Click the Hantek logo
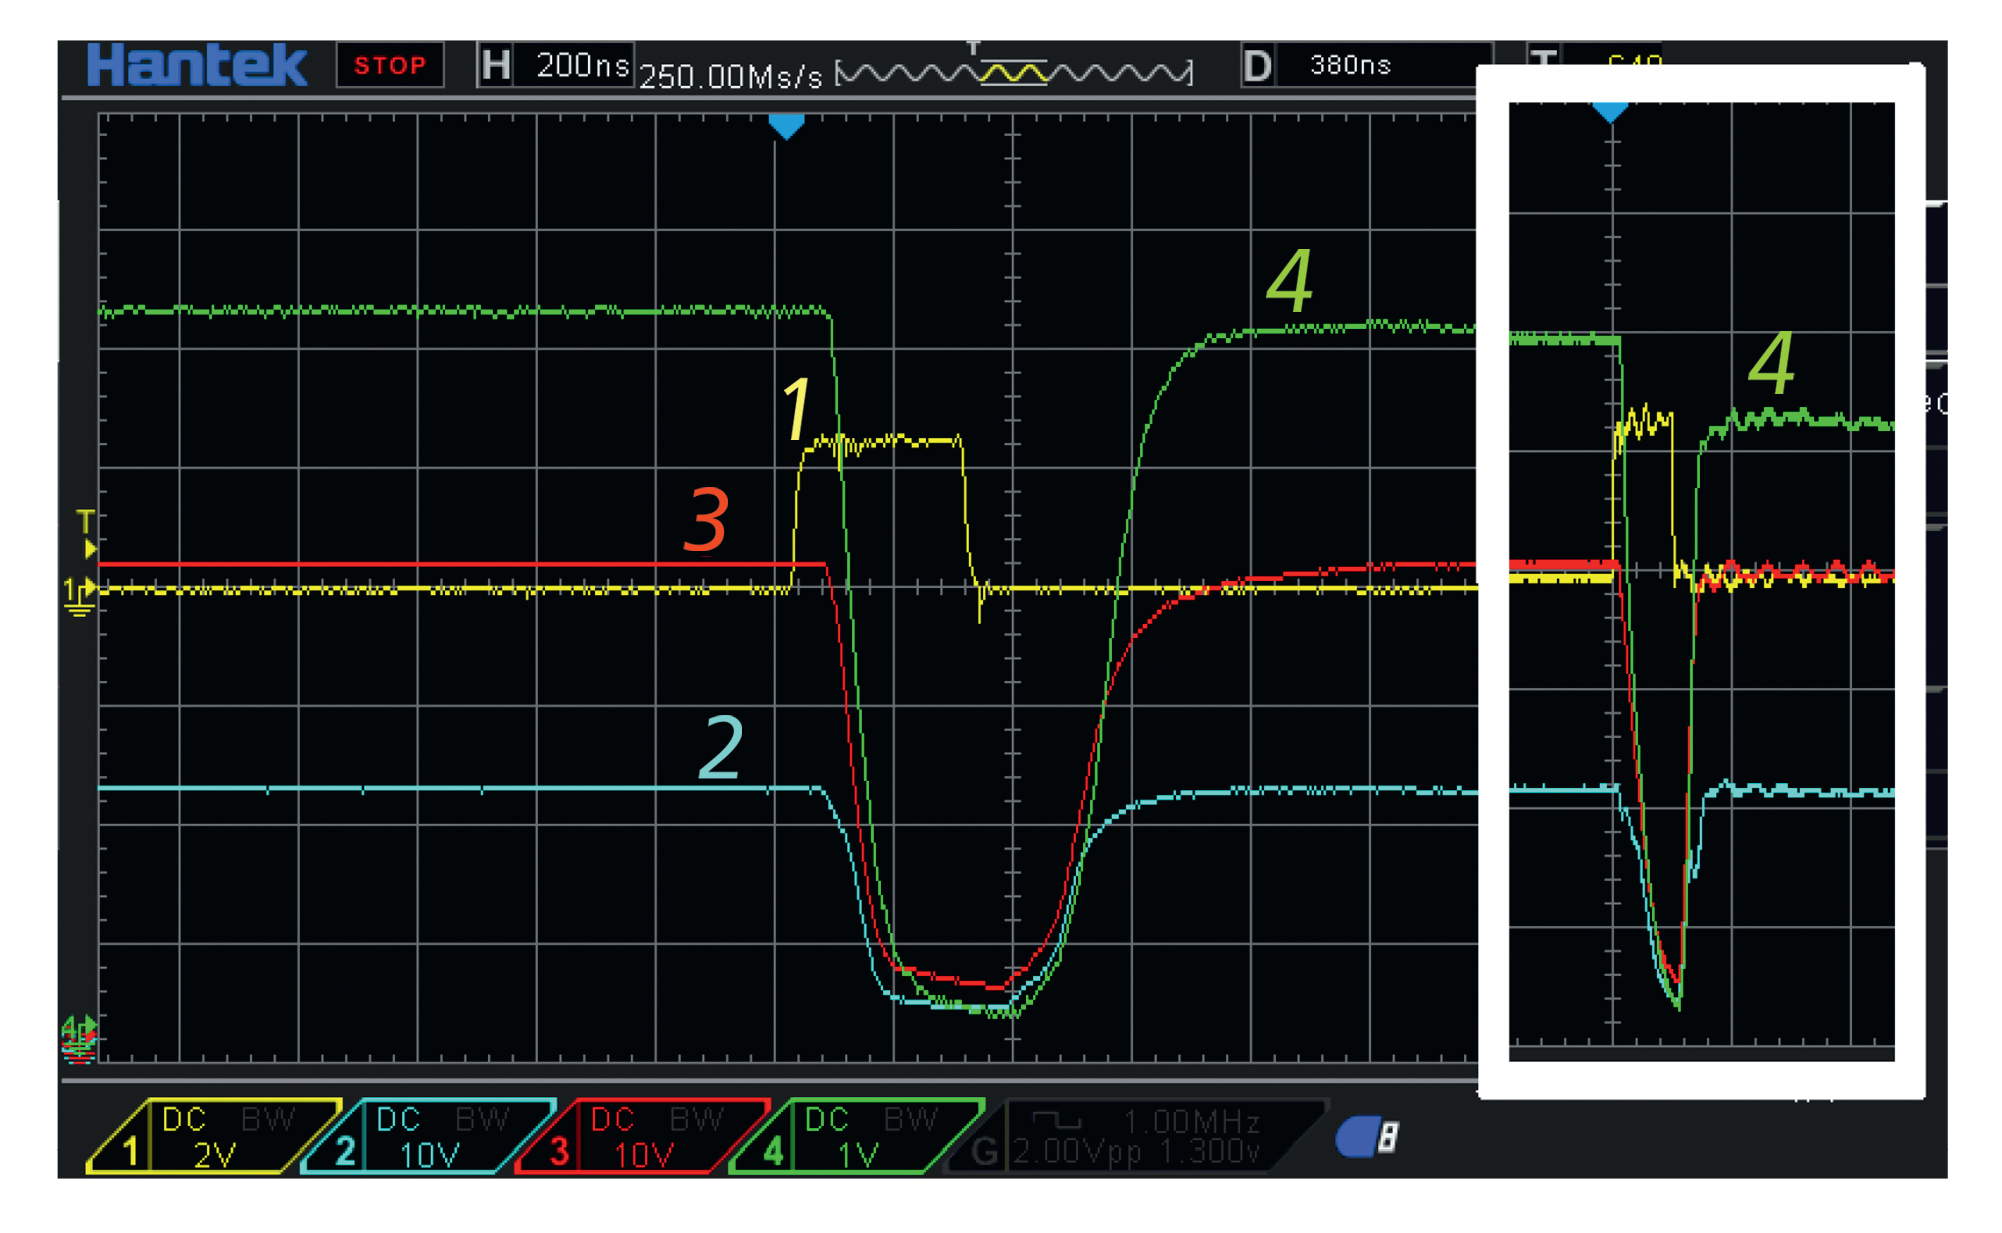This screenshot has width=2002, height=1233. (x=197, y=66)
